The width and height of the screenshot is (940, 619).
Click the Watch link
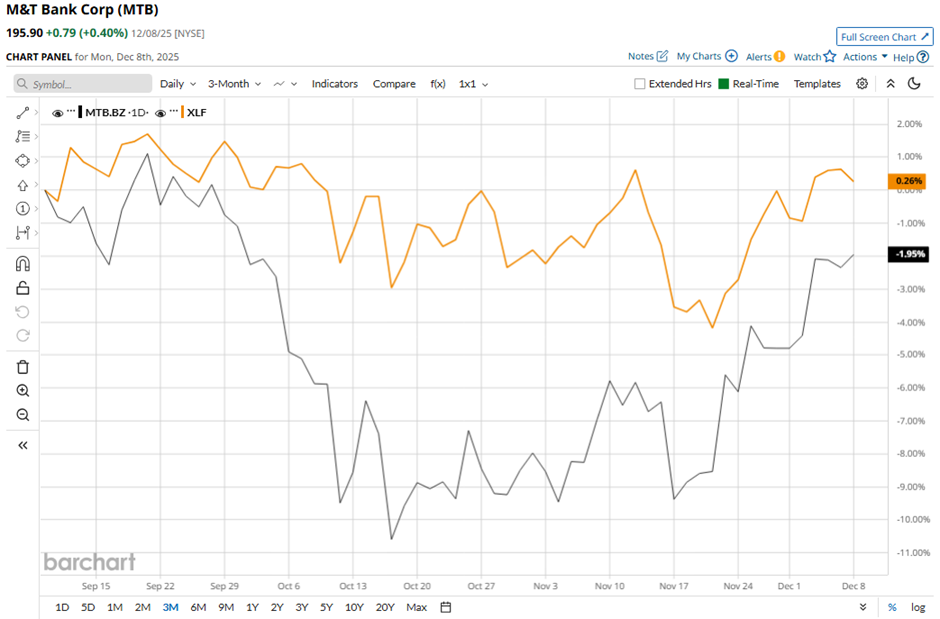(807, 56)
